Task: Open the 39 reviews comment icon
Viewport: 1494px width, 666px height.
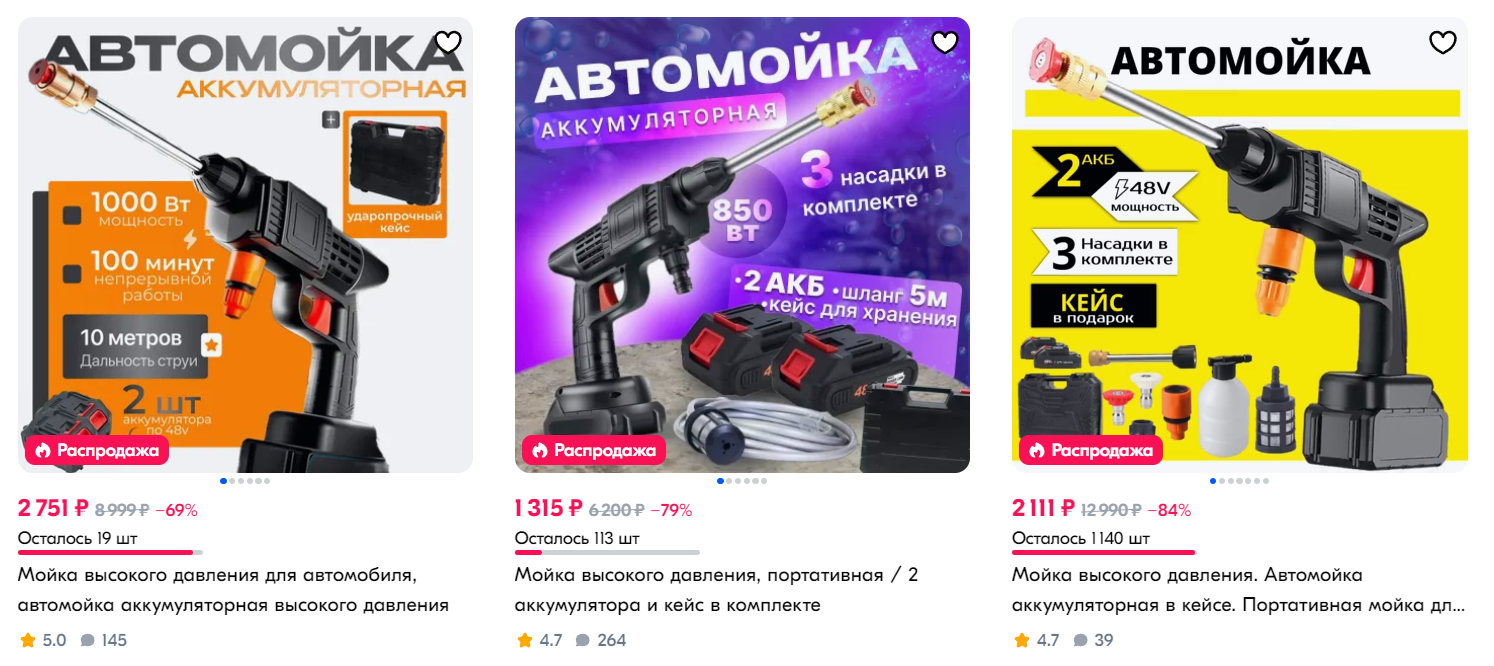Action: pyautogui.click(x=1080, y=640)
